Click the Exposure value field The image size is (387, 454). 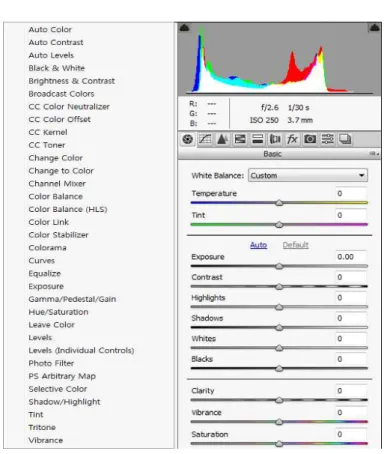[x=351, y=257]
